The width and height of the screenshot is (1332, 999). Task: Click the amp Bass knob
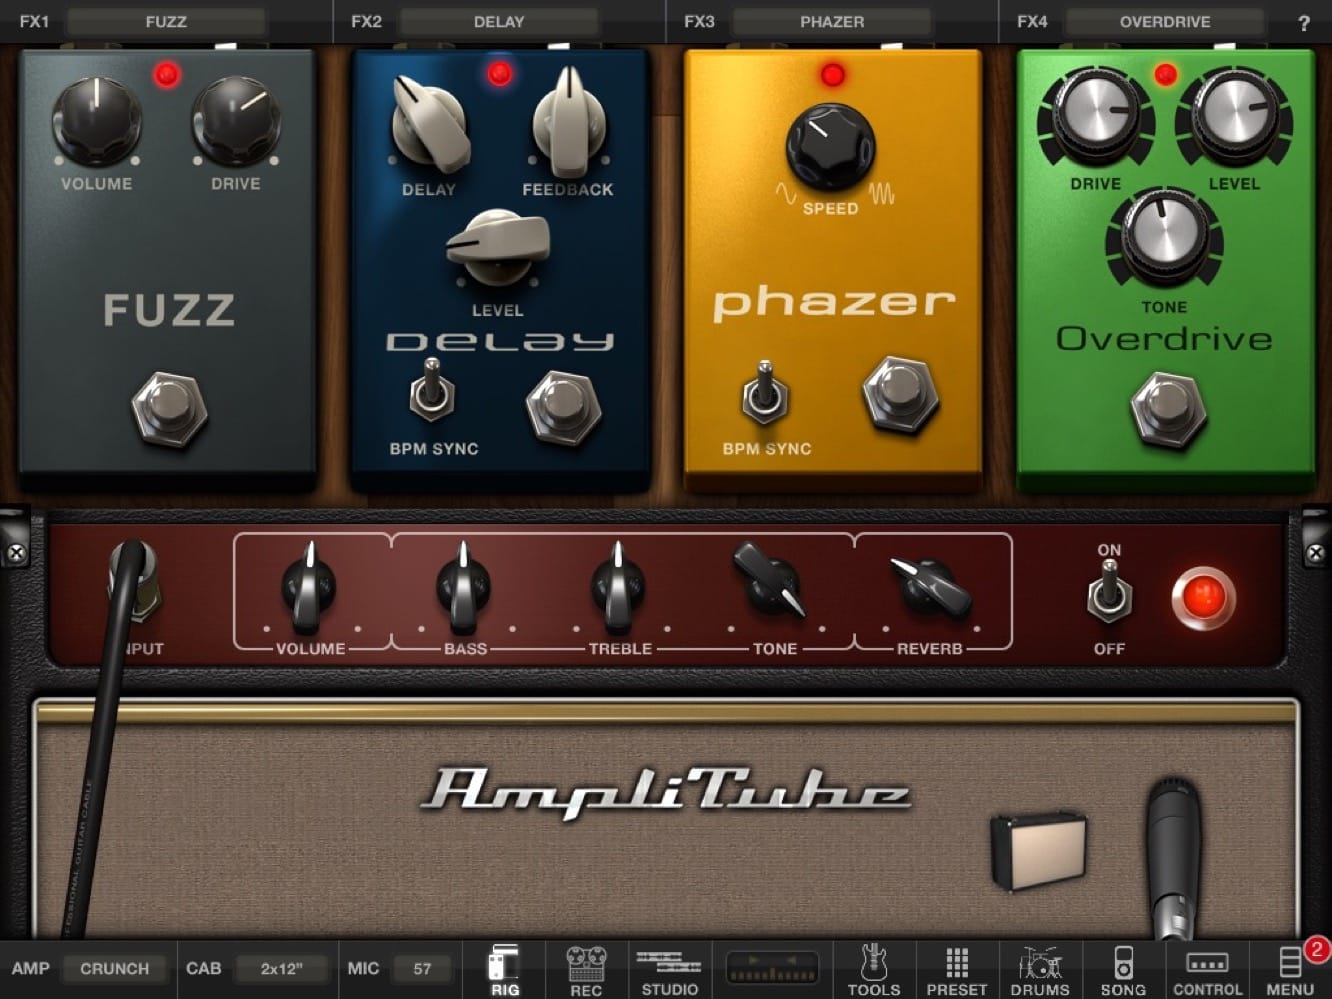pyautogui.click(x=463, y=587)
